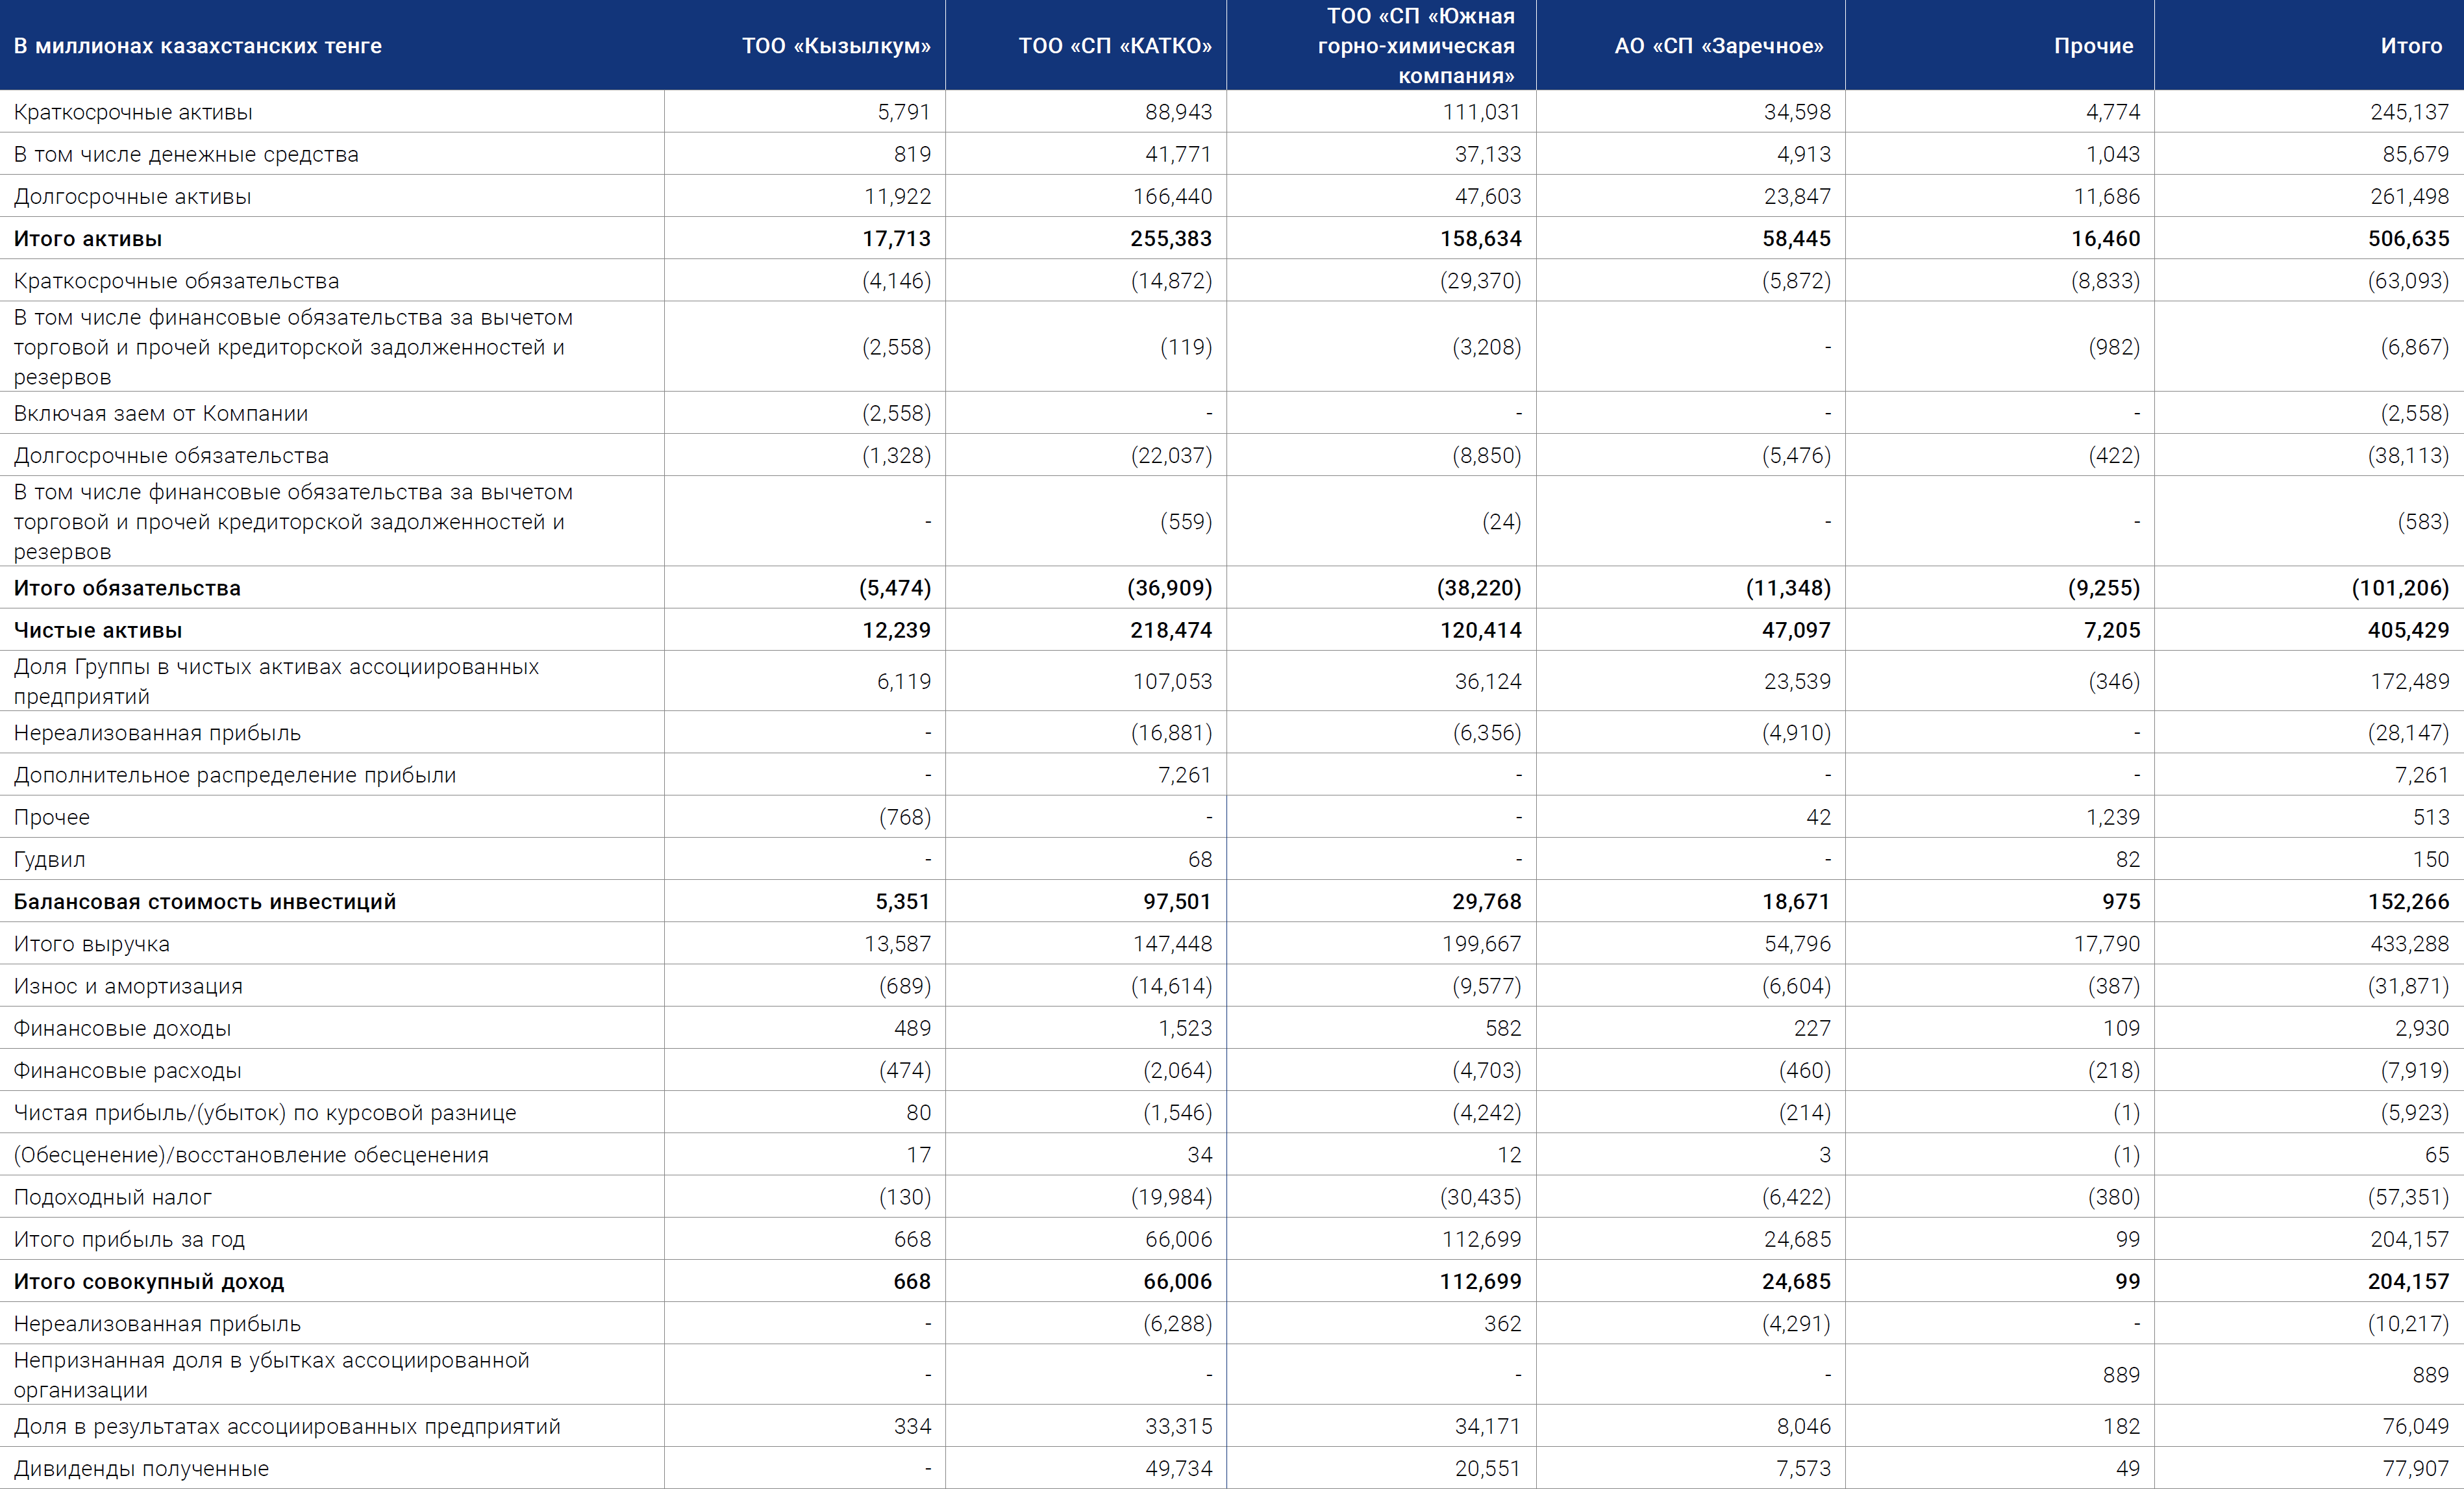Click the value 889 in the Прочие column
This screenshot has height=1489, width=2464.
click(x=2121, y=1375)
